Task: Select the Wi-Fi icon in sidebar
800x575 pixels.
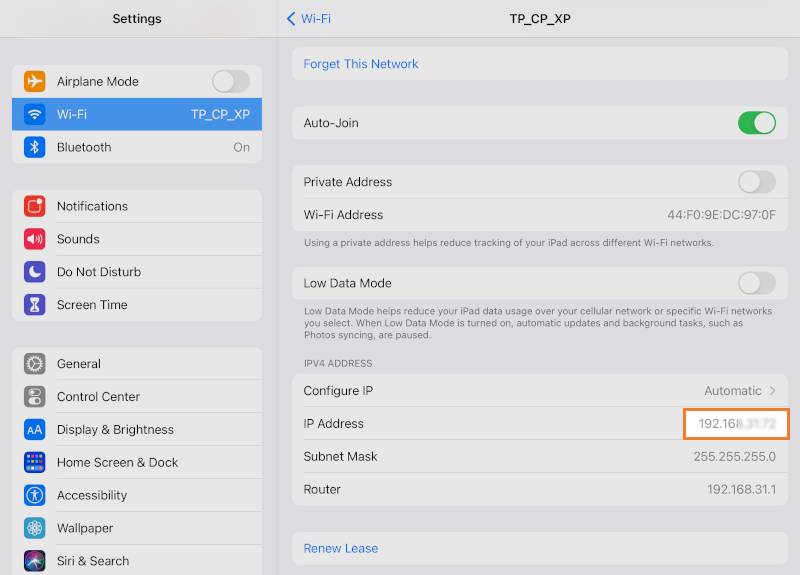Action: coord(35,114)
